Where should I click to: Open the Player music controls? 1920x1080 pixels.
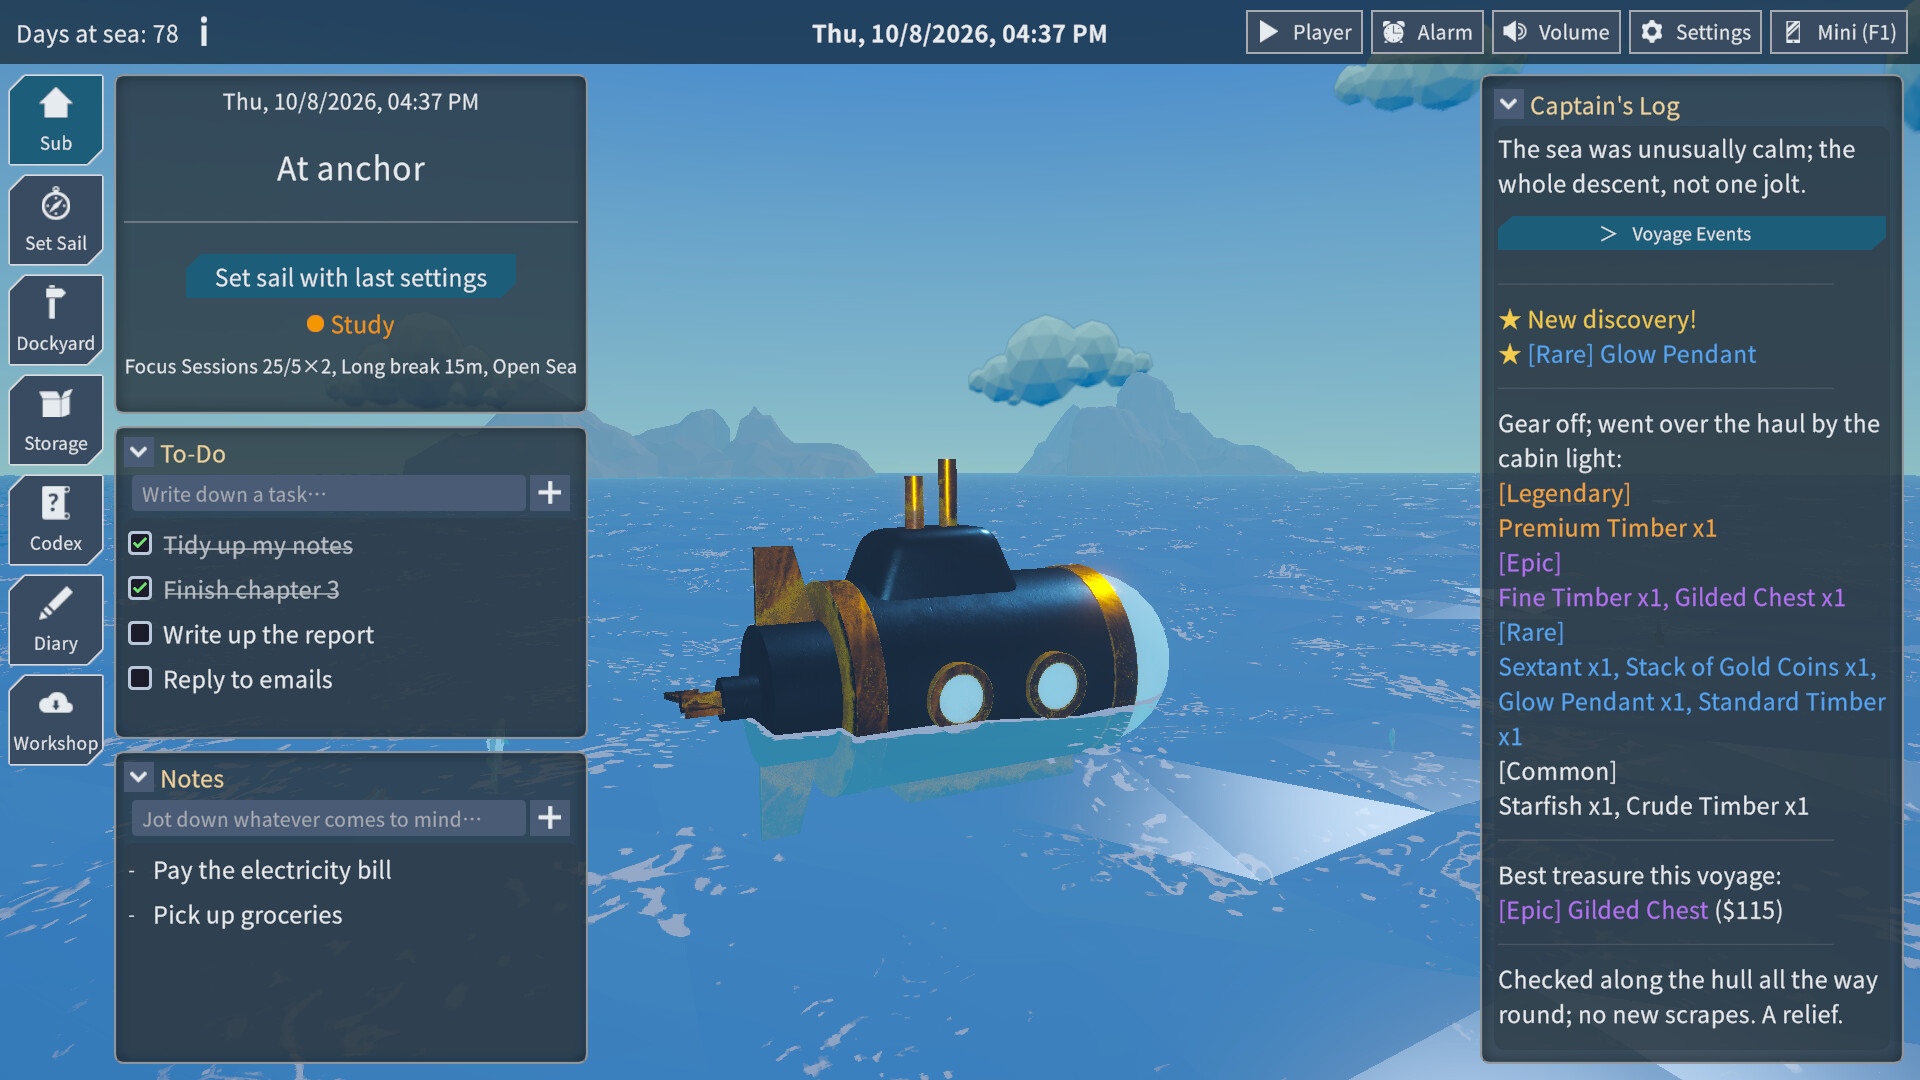click(1304, 32)
